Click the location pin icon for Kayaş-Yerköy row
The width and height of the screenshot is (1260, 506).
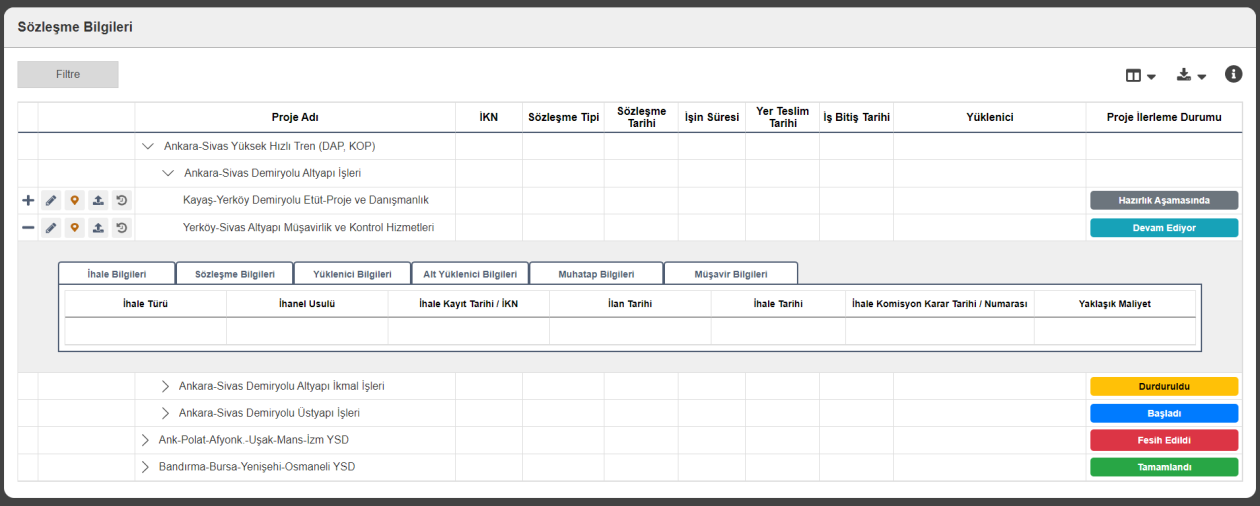click(74, 201)
